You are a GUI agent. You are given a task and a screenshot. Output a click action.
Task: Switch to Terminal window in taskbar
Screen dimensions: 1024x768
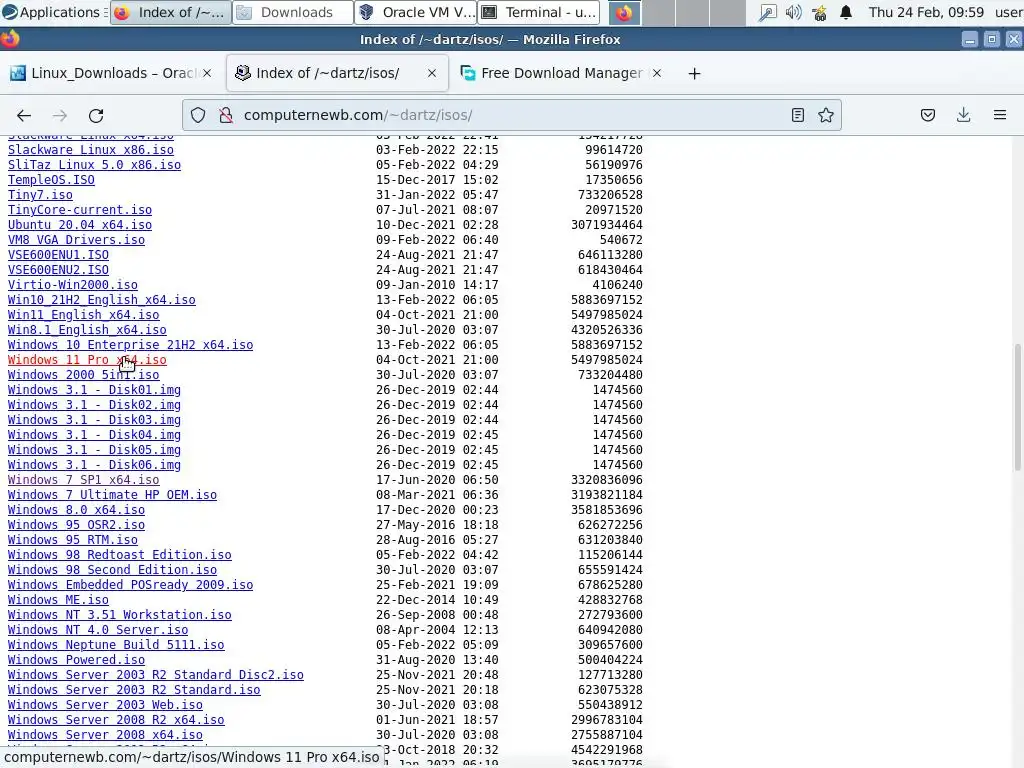538,12
